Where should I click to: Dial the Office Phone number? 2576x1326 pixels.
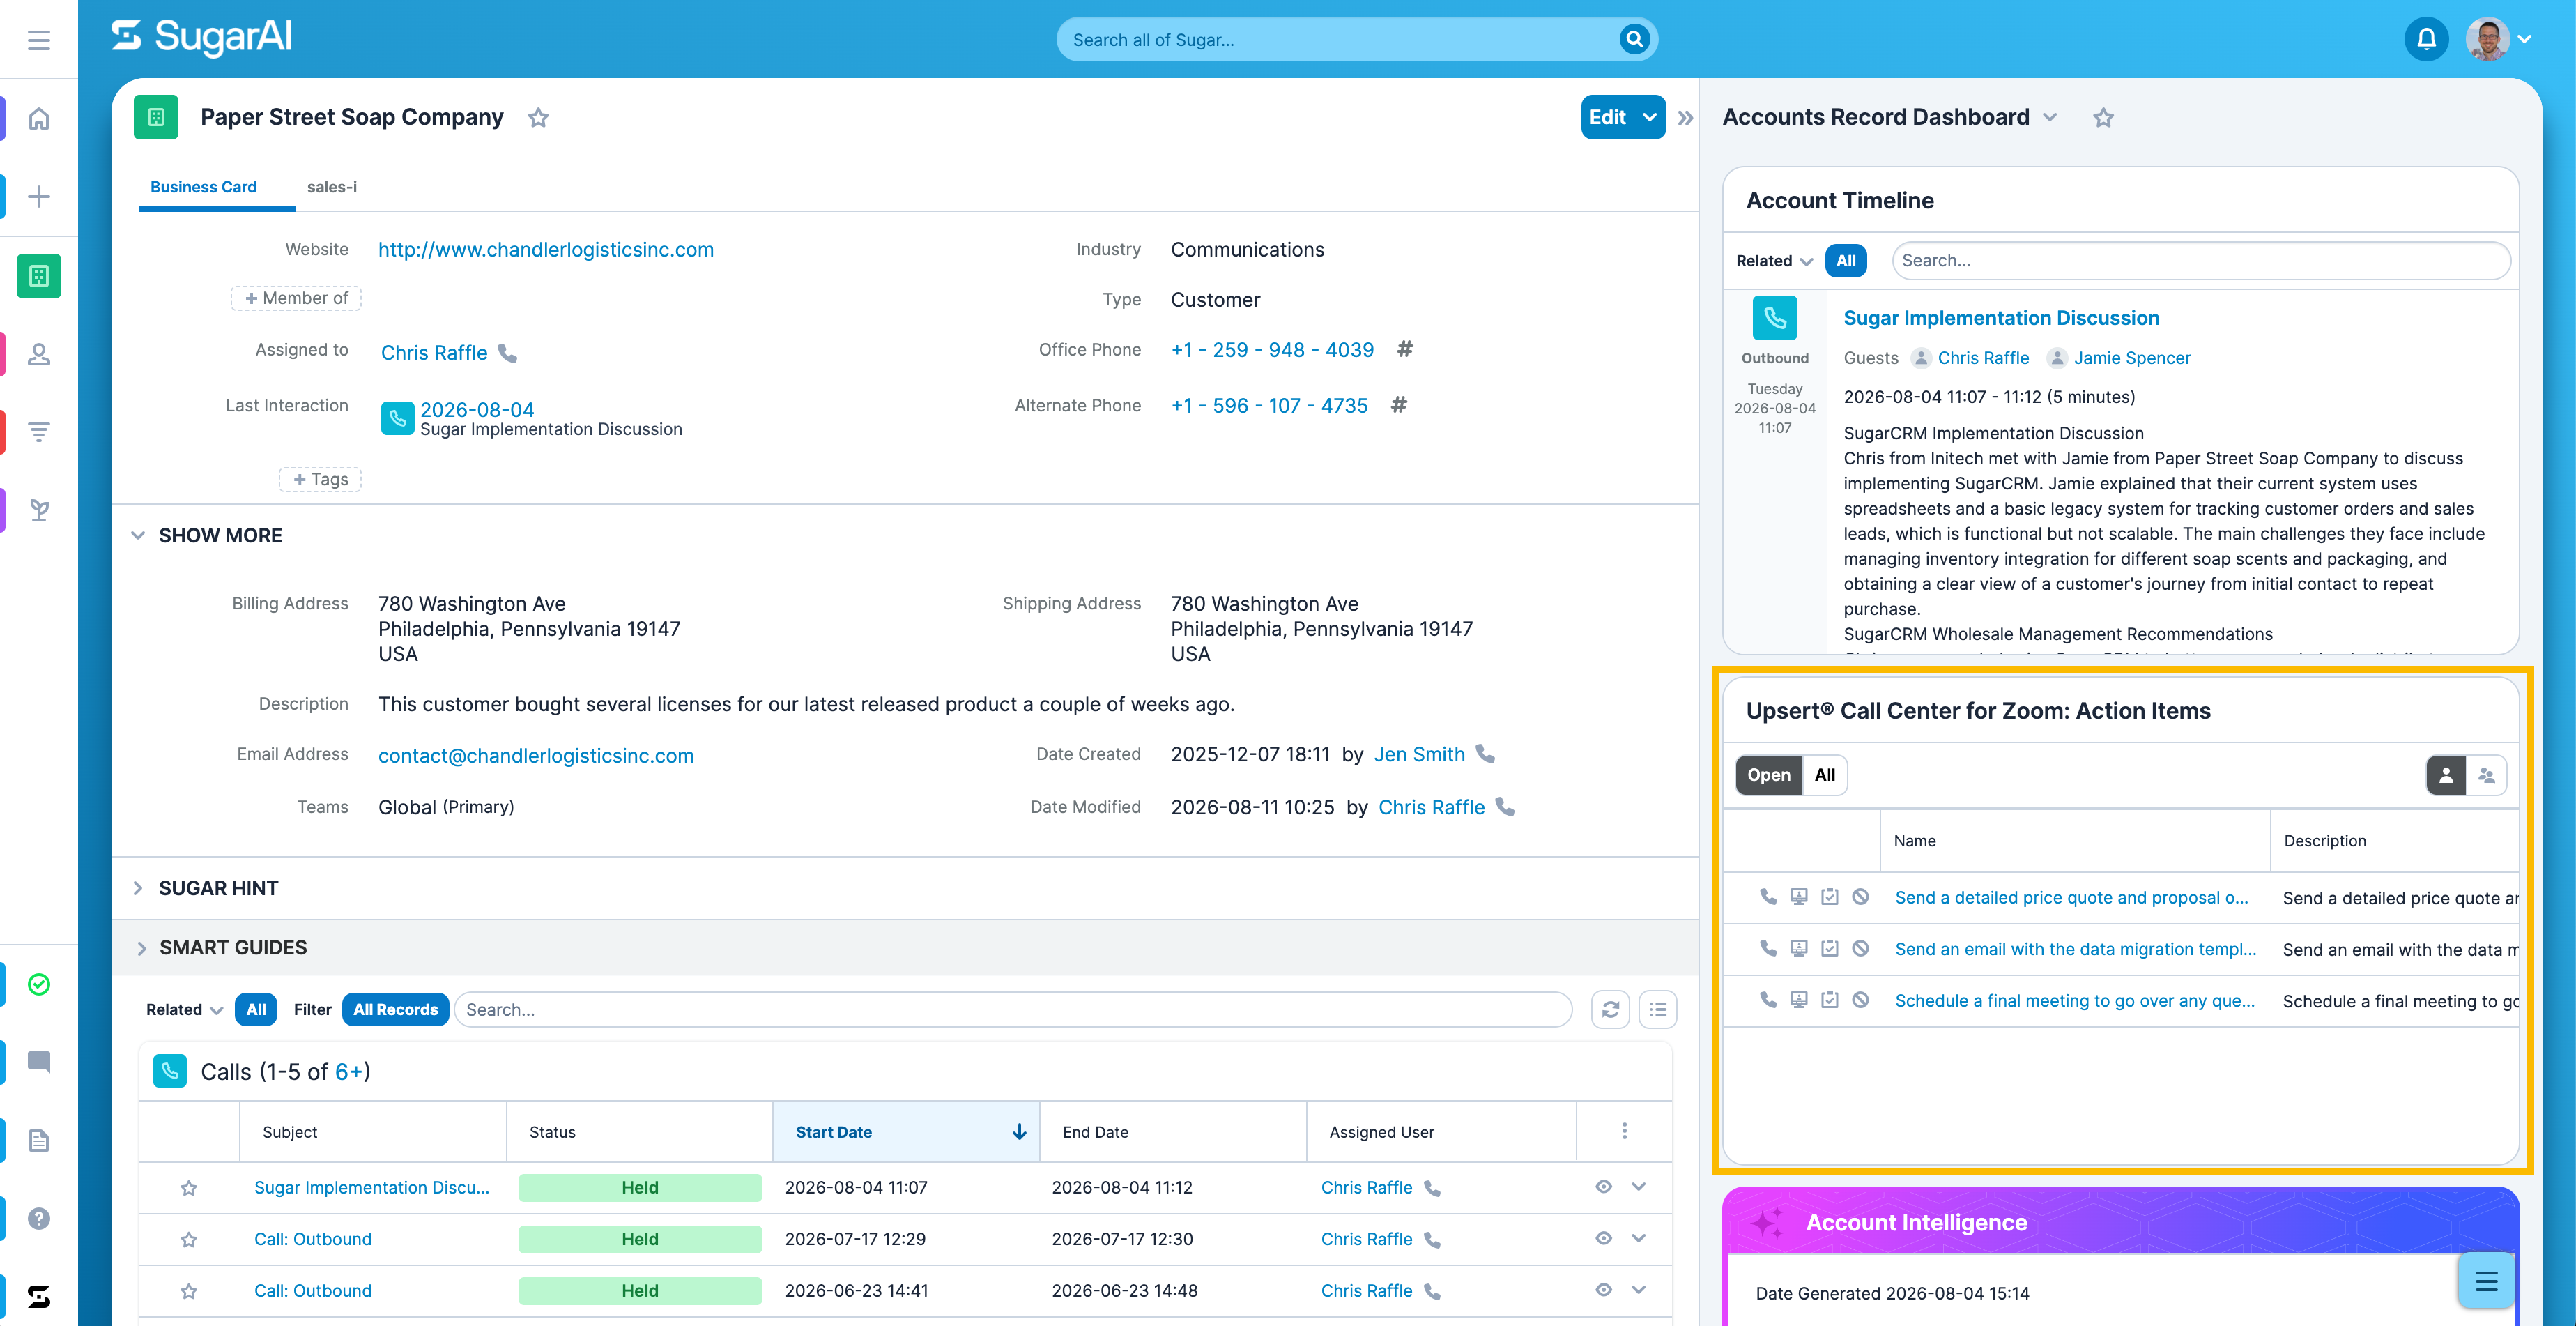[1272, 350]
